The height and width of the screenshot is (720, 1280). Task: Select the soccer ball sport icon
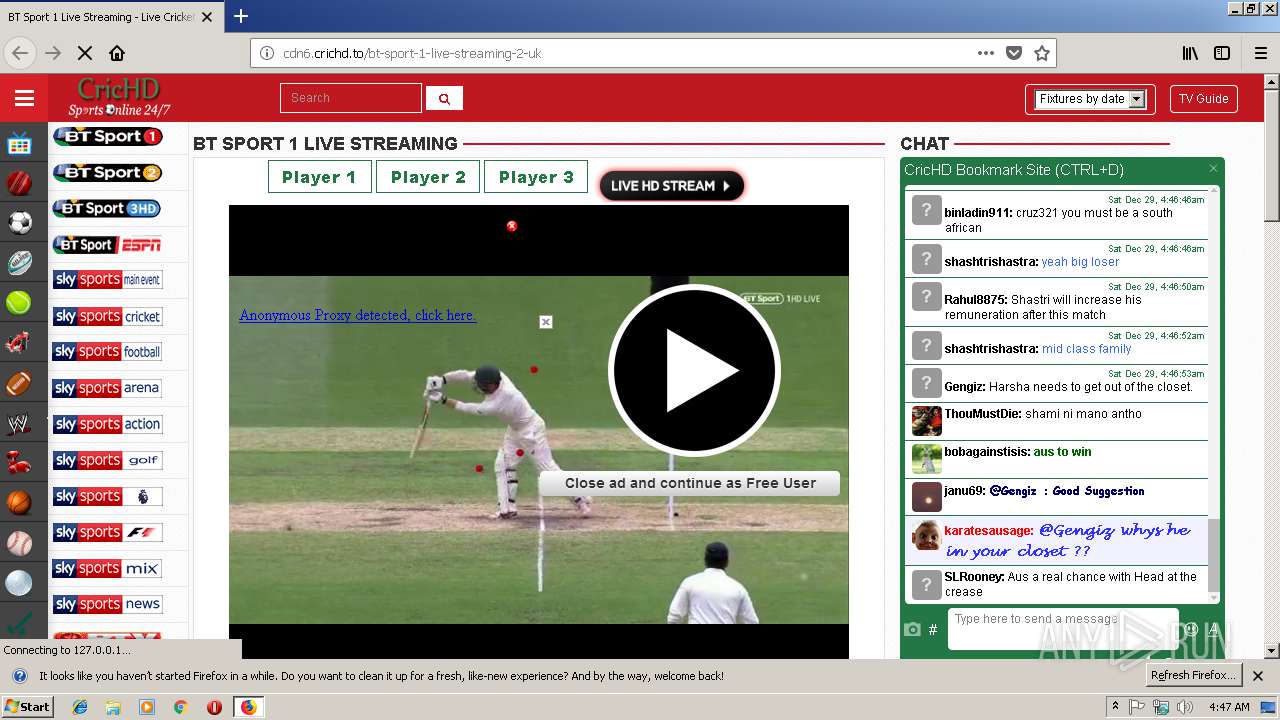pos(19,222)
